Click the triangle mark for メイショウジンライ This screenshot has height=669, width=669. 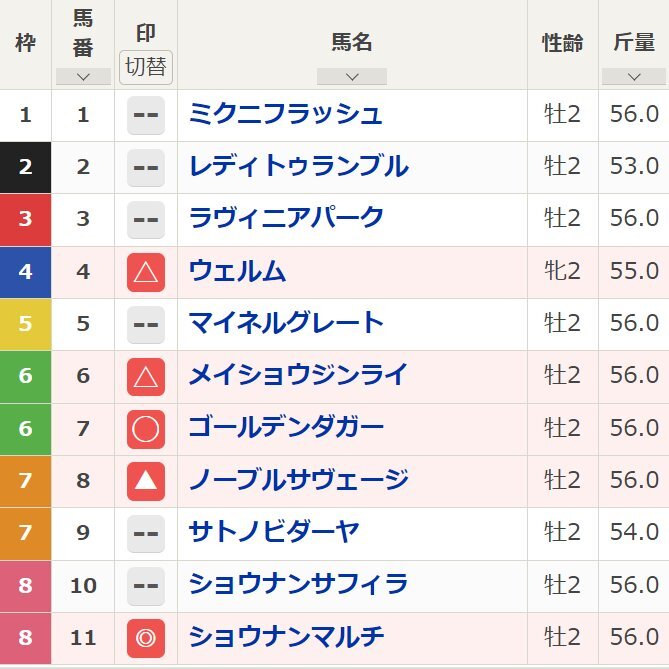[146, 376]
